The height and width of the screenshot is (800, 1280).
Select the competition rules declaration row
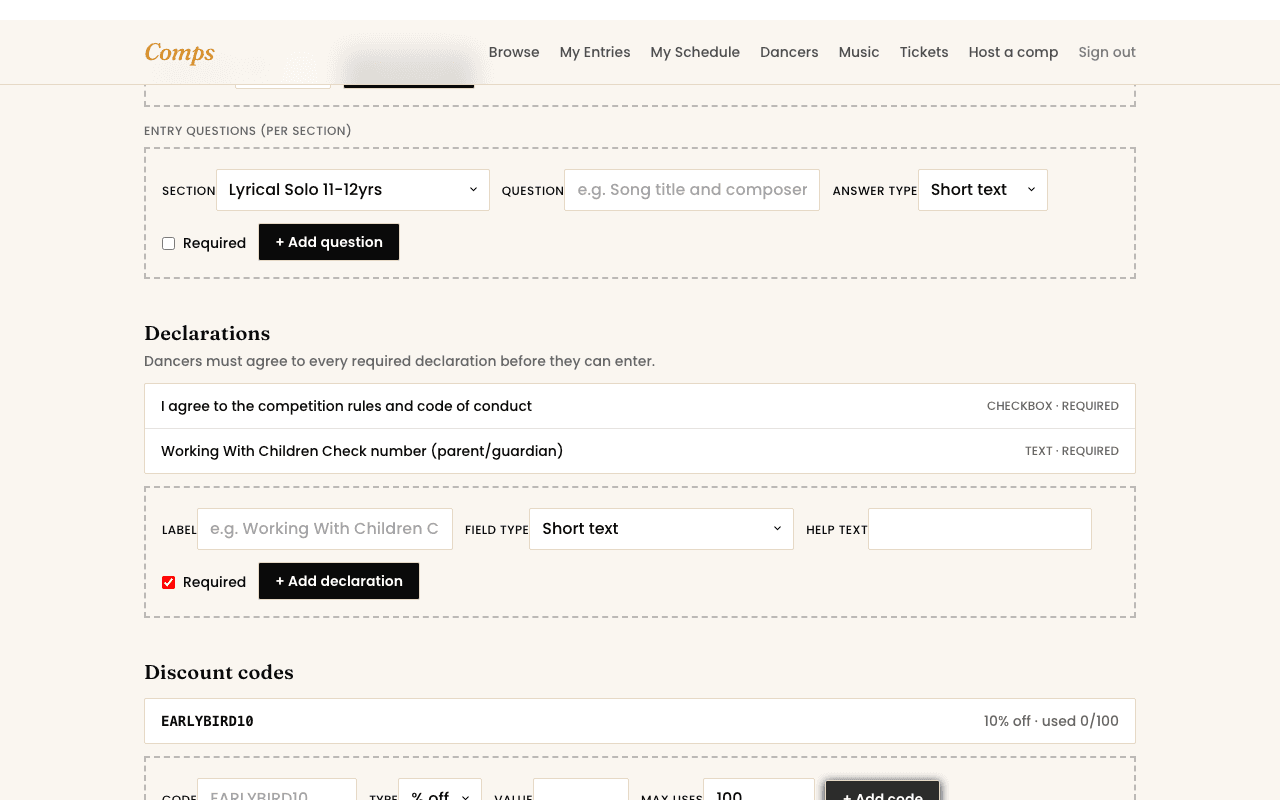point(640,406)
